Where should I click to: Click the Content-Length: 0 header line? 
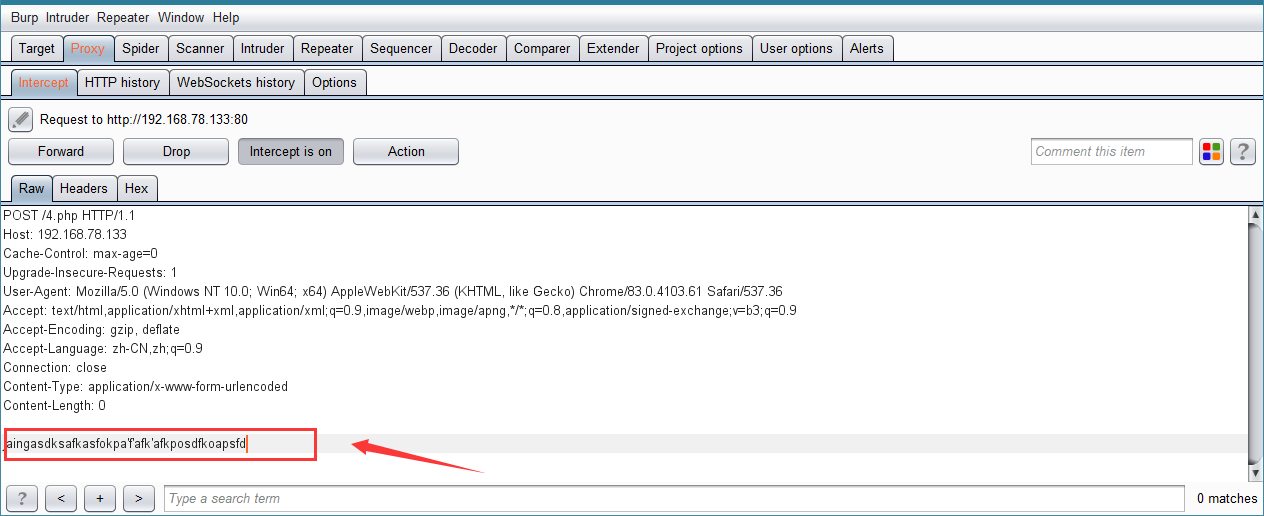[x=55, y=406]
